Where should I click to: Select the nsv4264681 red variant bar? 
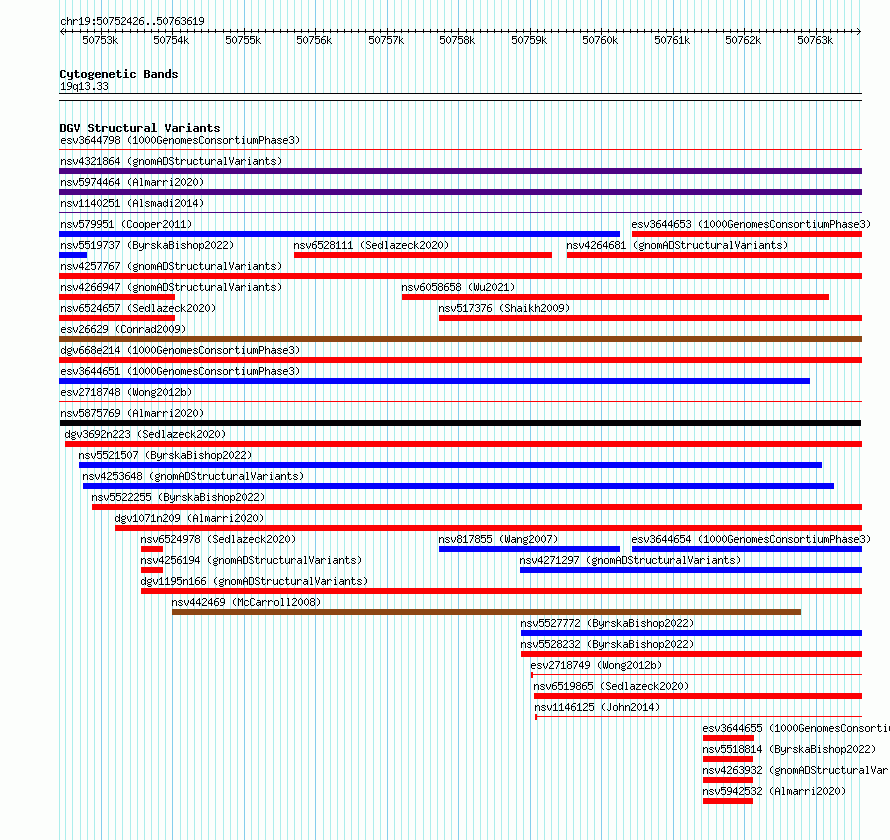coord(714,255)
